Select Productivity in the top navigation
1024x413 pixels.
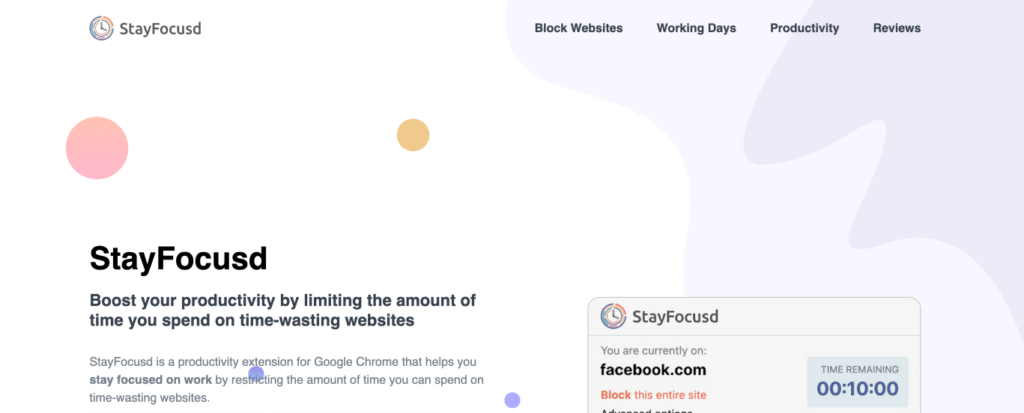(x=805, y=28)
